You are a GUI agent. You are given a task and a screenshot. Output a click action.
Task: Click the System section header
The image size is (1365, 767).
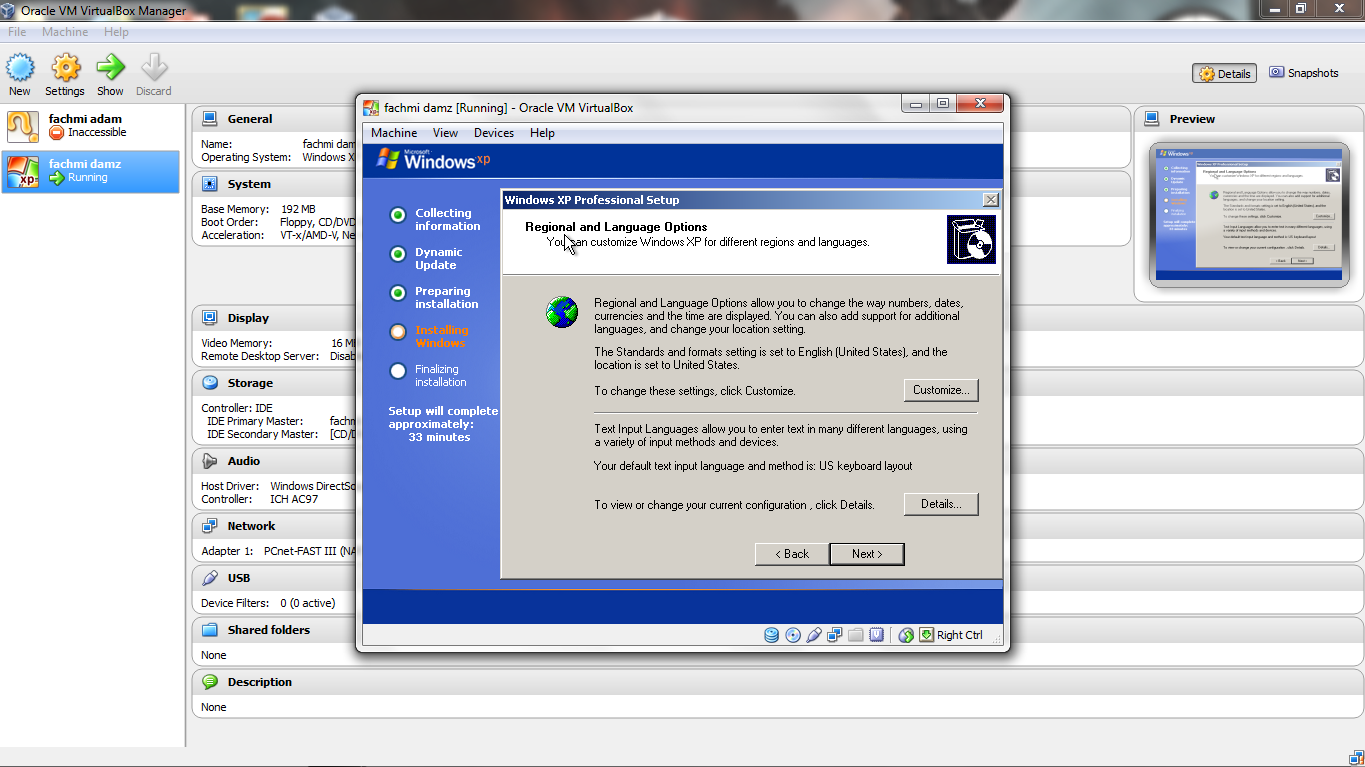point(249,184)
